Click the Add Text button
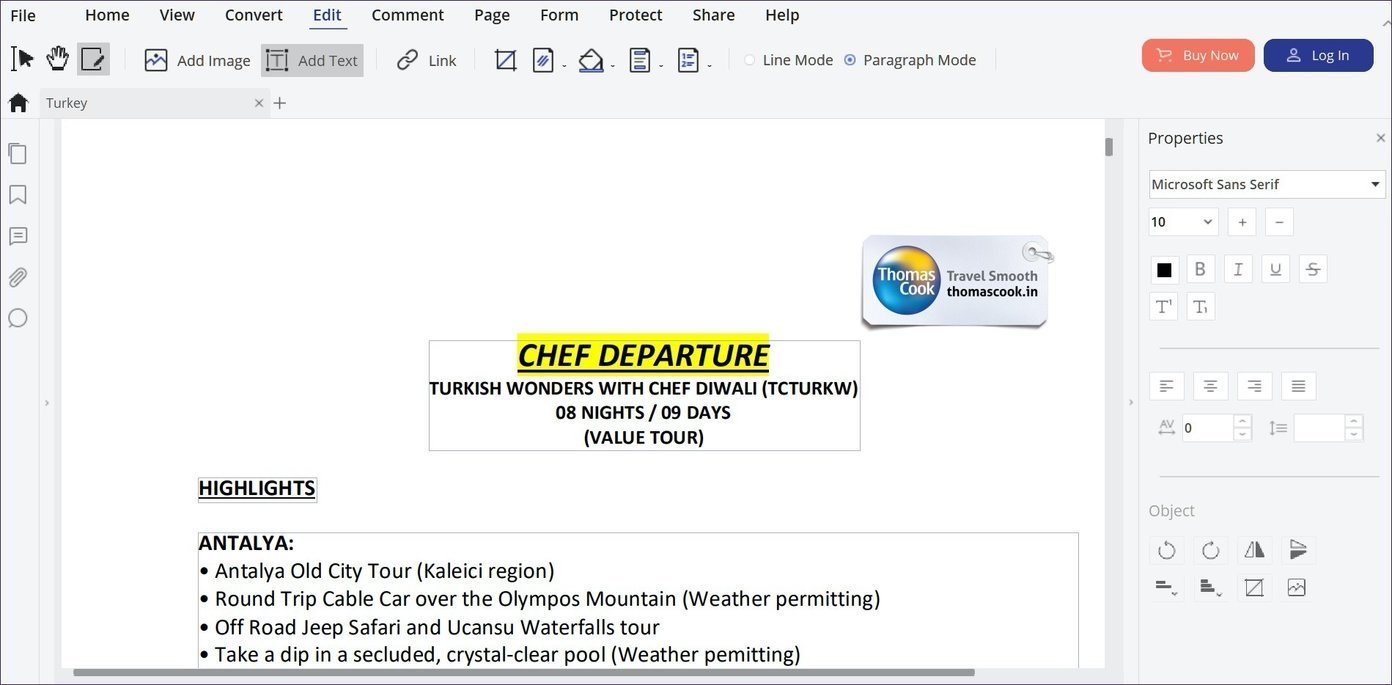The image size is (1392, 685). click(312, 60)
